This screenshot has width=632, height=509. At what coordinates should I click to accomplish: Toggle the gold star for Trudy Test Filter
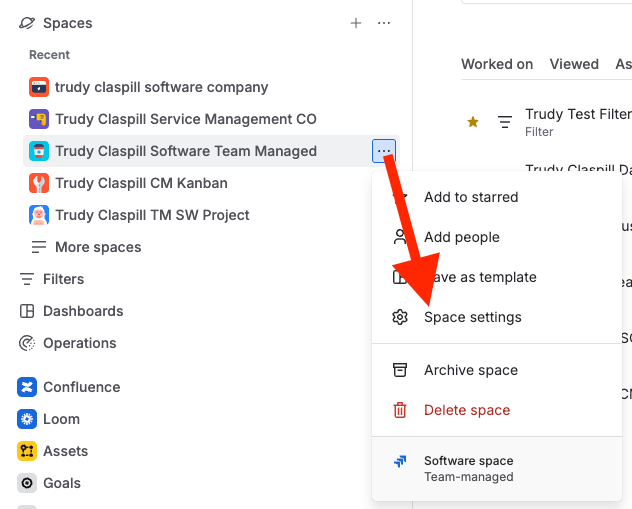473,122
